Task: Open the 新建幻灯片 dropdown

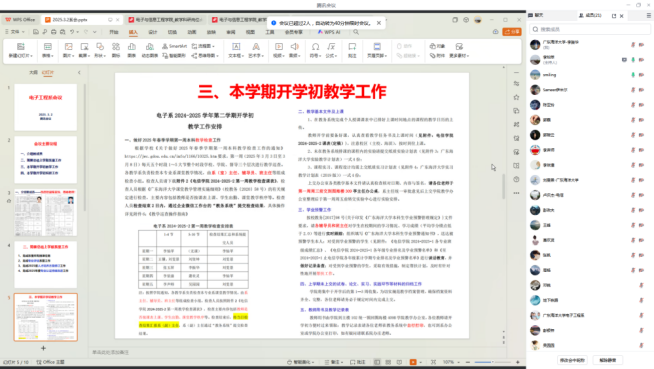Action: click(x=20, y=55)
